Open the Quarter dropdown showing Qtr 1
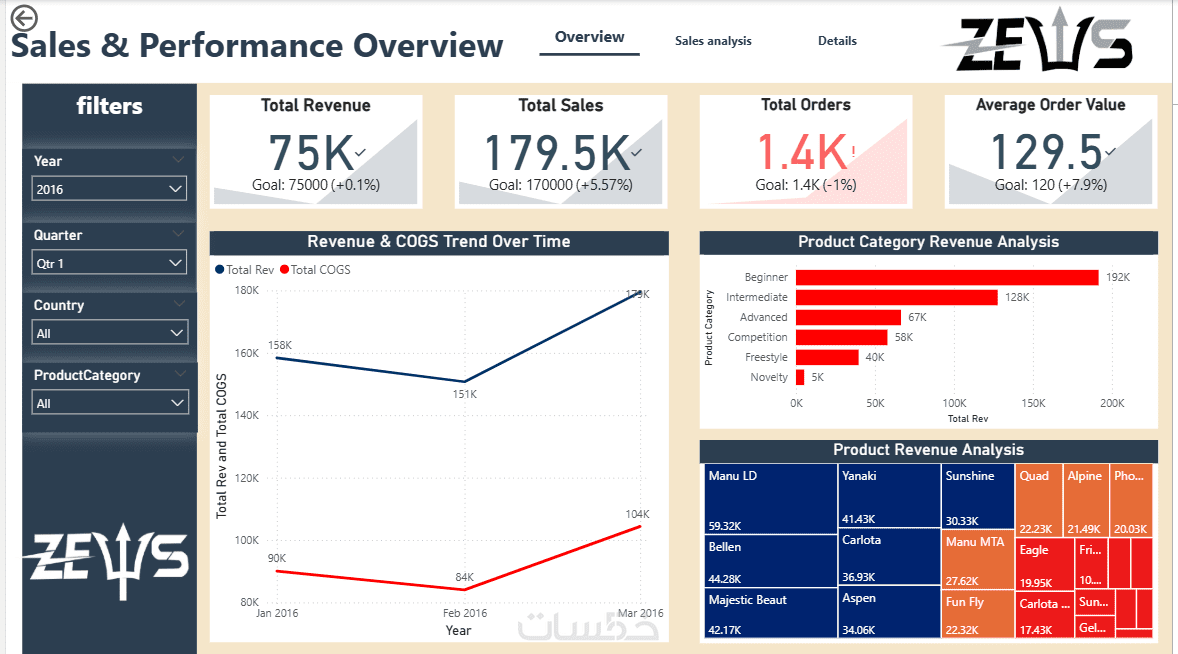Screen dimensions: 1178x654 click(x=109, y=264)
